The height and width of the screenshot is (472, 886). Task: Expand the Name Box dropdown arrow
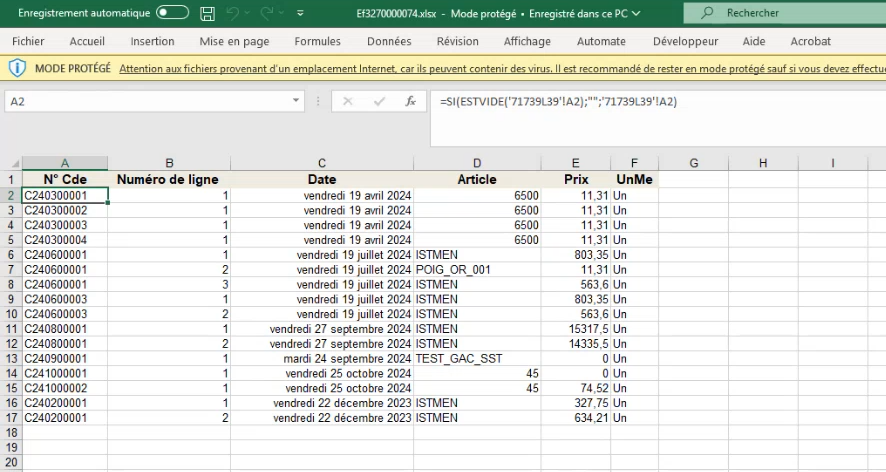tap(296, 101)
